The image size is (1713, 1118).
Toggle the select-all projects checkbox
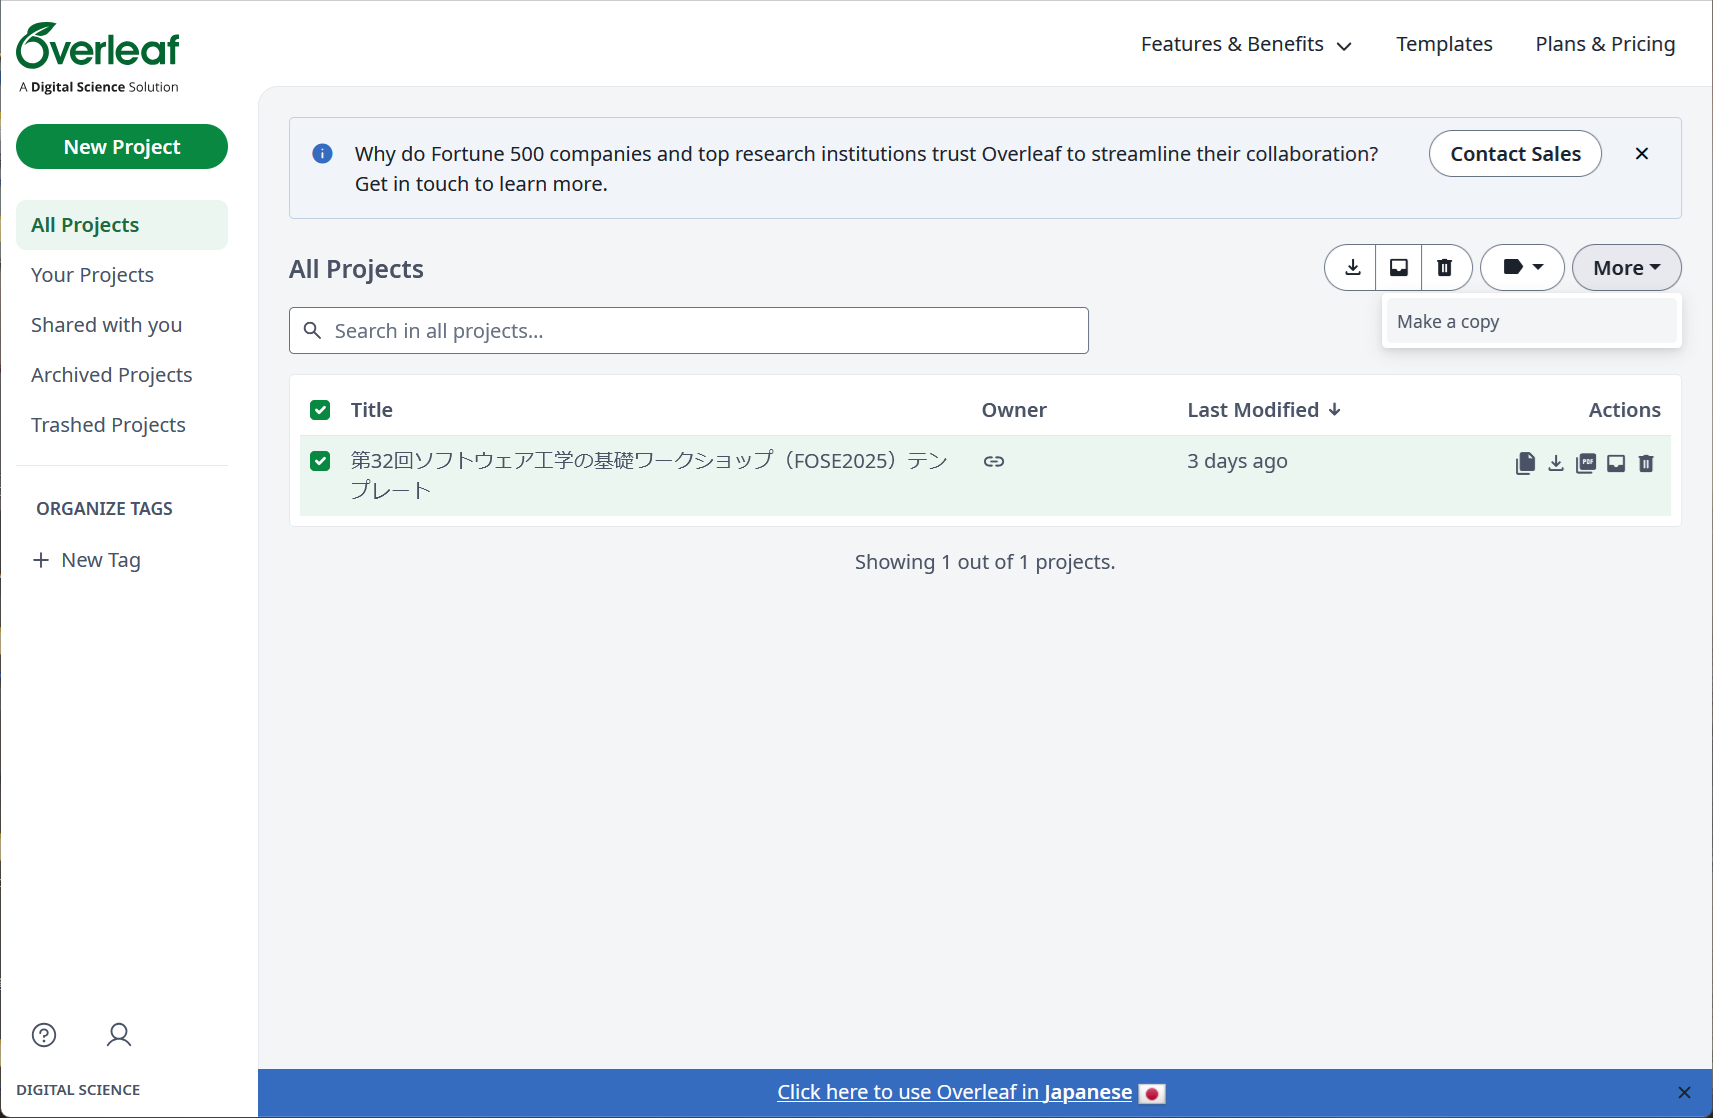[x=320, y=410]
